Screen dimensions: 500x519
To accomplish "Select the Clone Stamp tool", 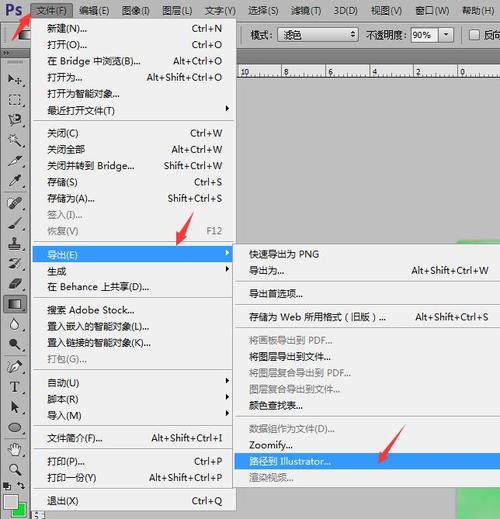I will click(14, 243).
